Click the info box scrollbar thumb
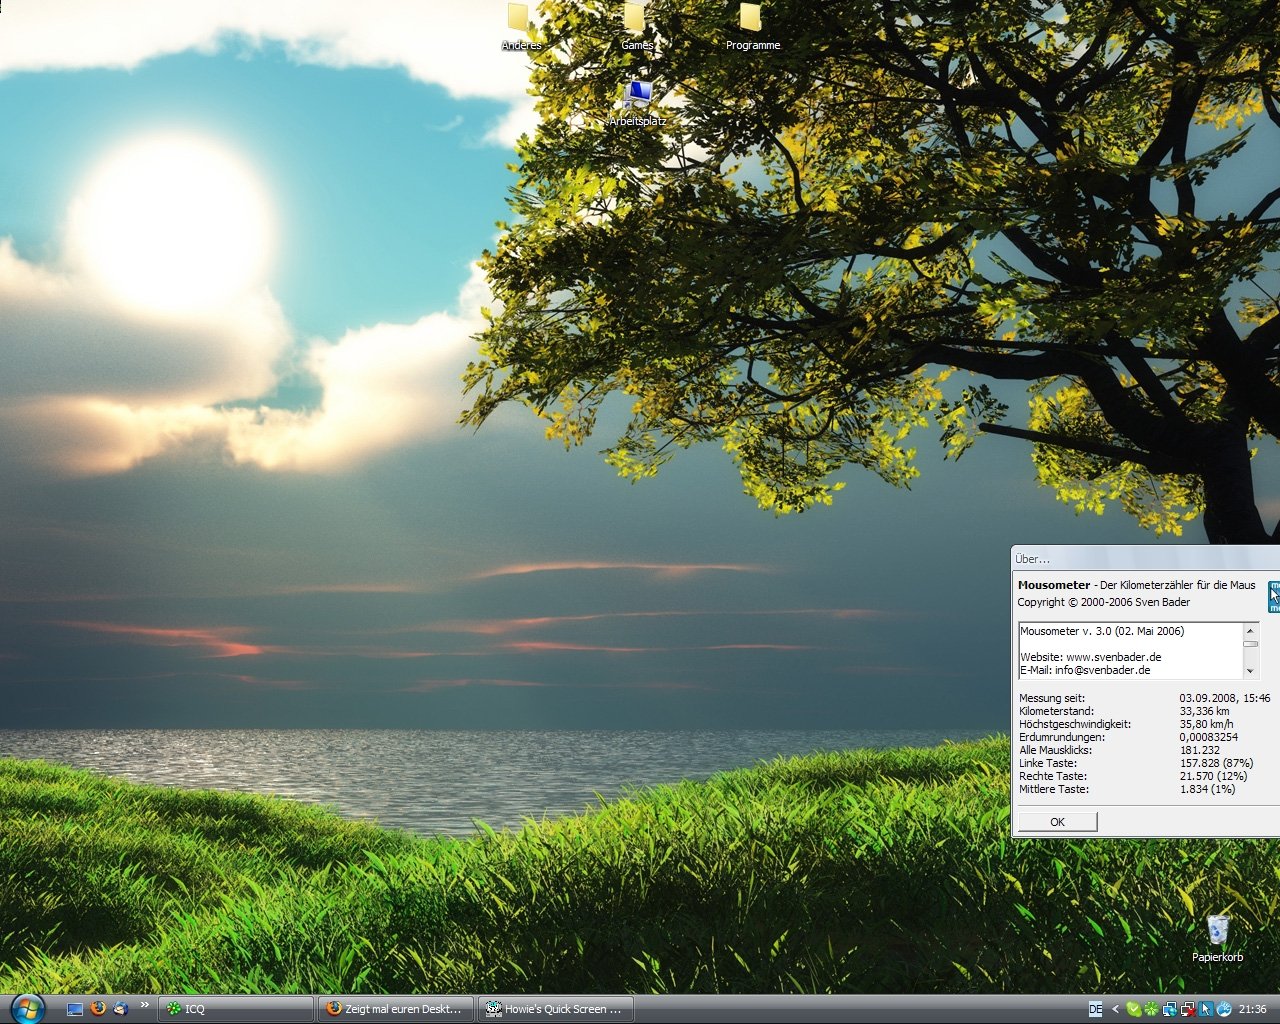 pos(1250,644)
